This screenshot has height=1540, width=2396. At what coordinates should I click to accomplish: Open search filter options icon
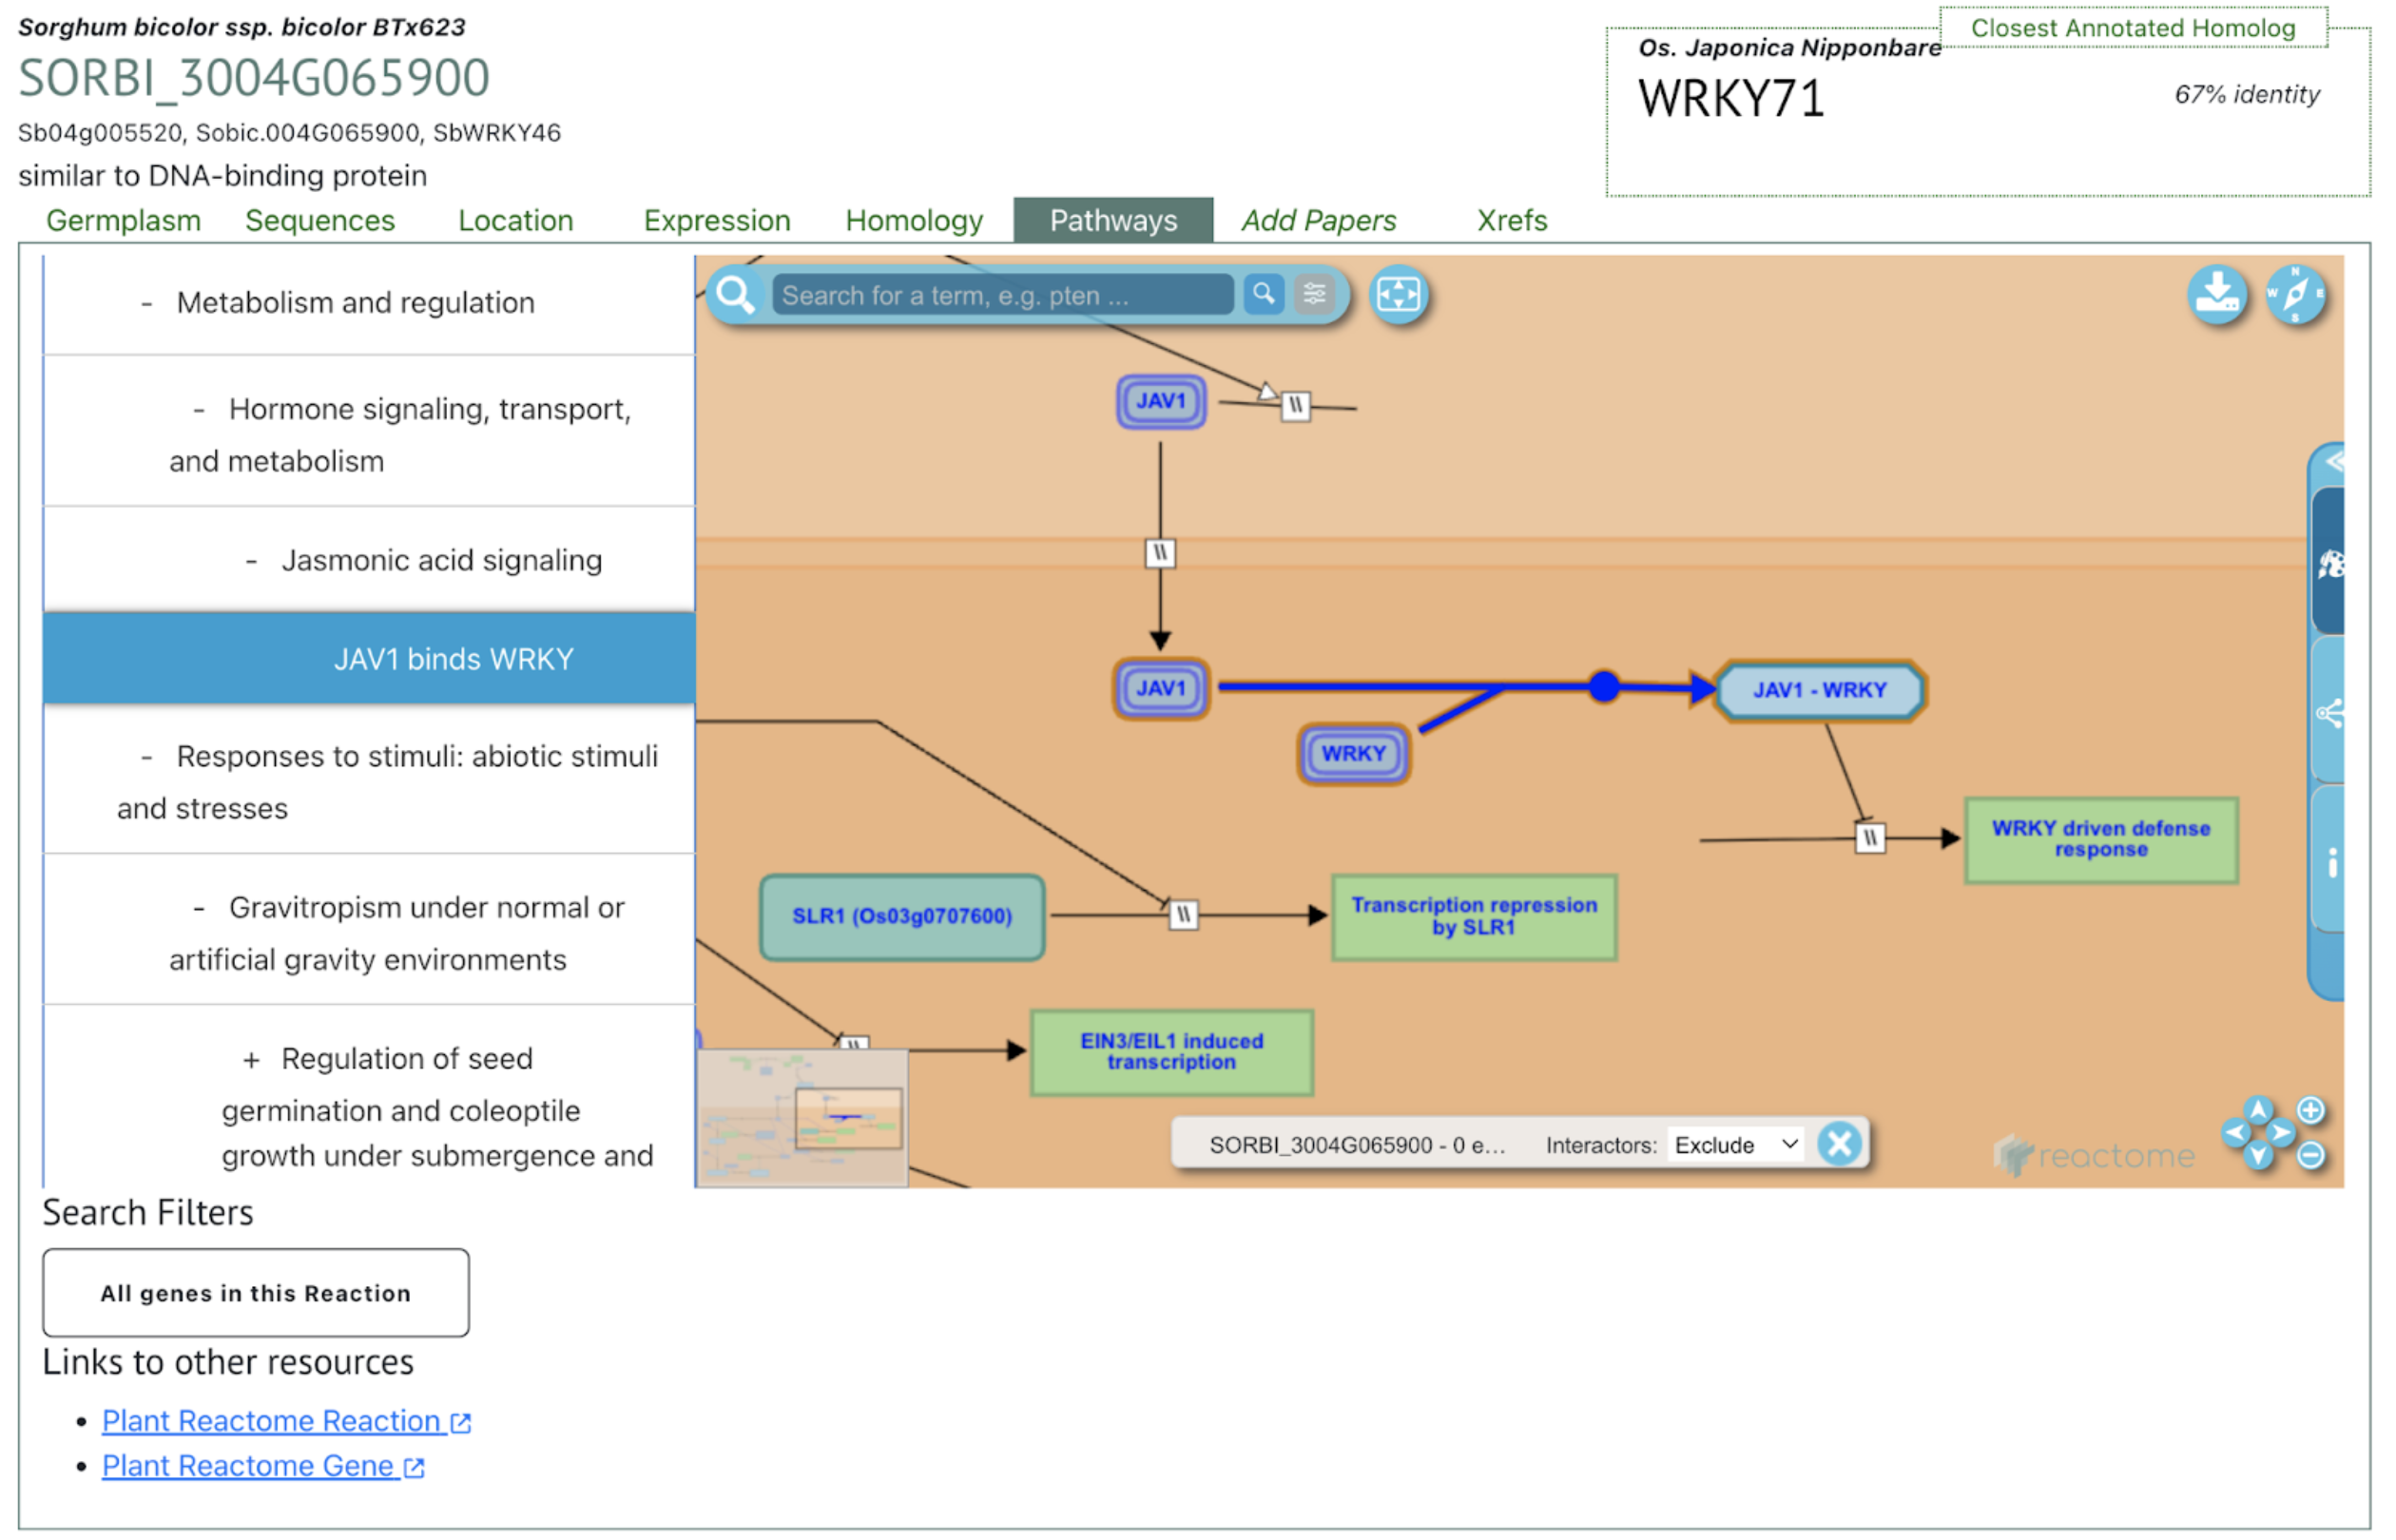tap(1314, 295)
